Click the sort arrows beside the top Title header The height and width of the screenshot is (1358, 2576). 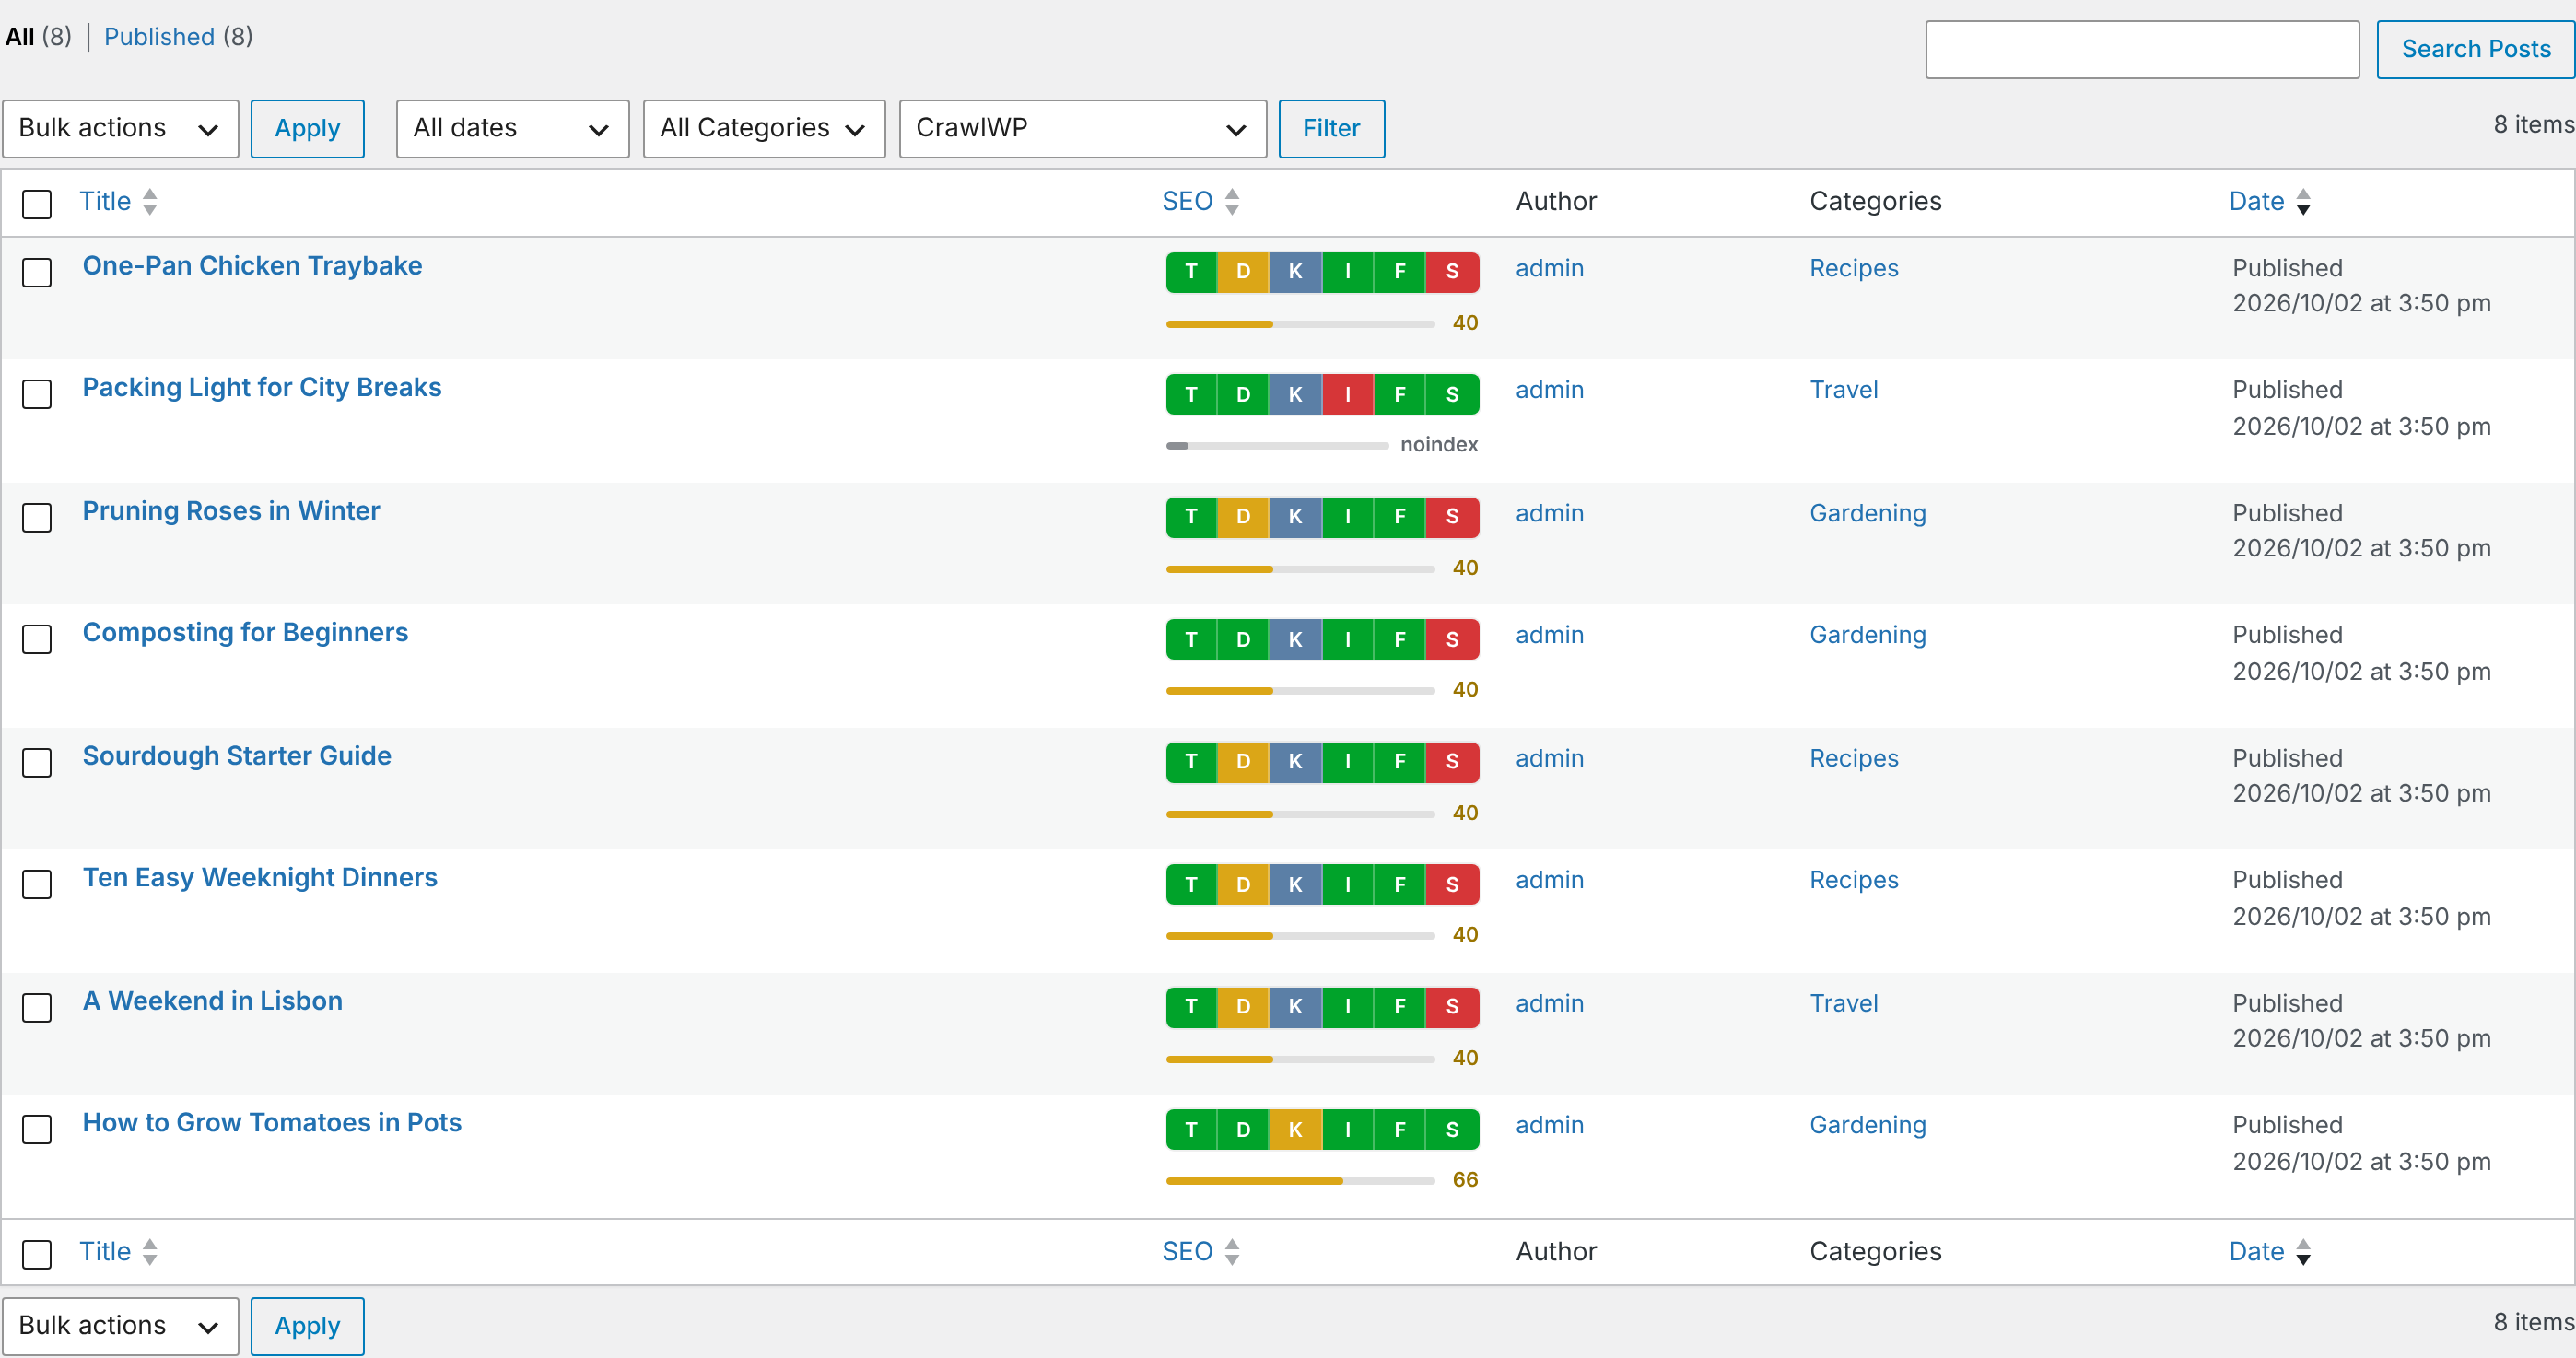(x=150, y=202)
